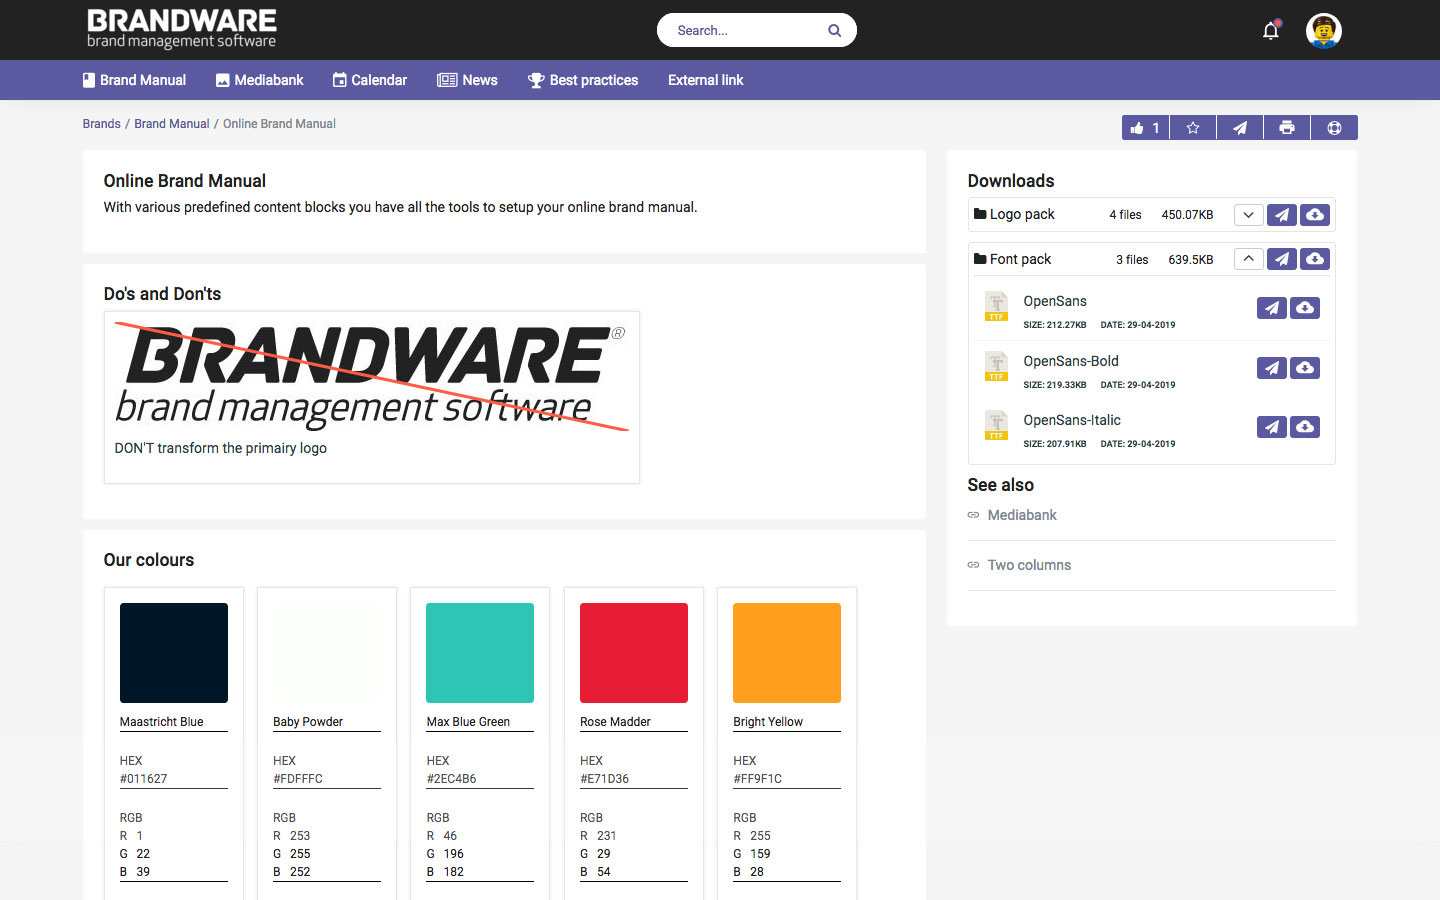Expand the Logo pack file list

pos(1248,215)
